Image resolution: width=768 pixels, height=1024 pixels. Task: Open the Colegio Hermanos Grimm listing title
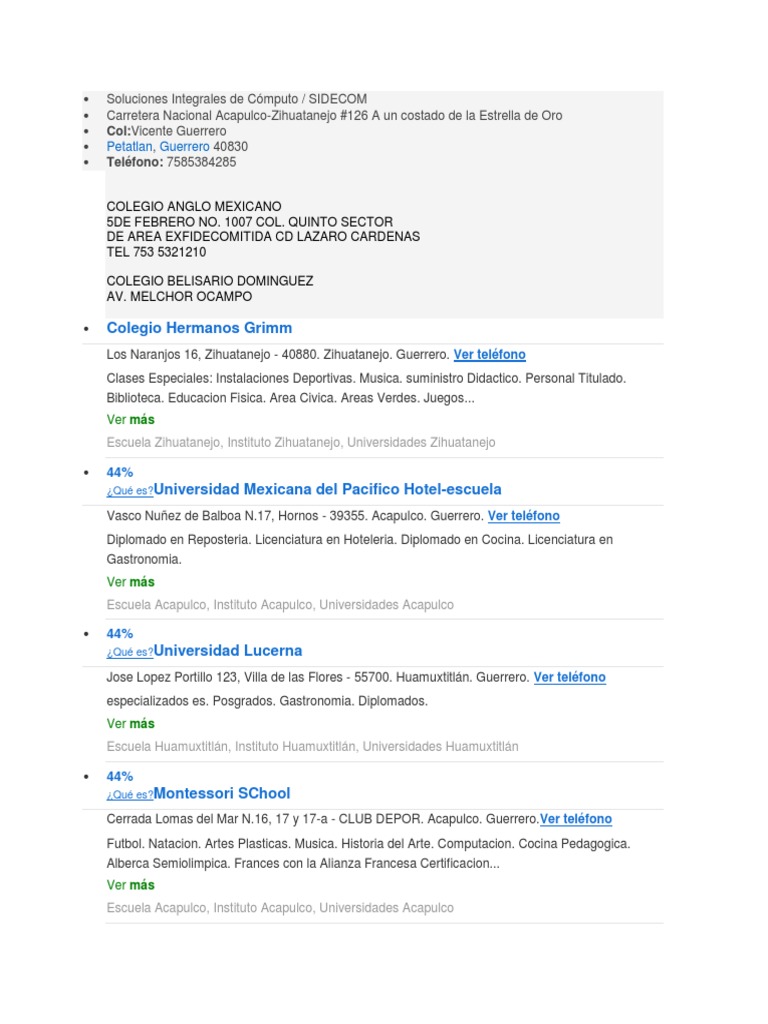pos(199,328)
